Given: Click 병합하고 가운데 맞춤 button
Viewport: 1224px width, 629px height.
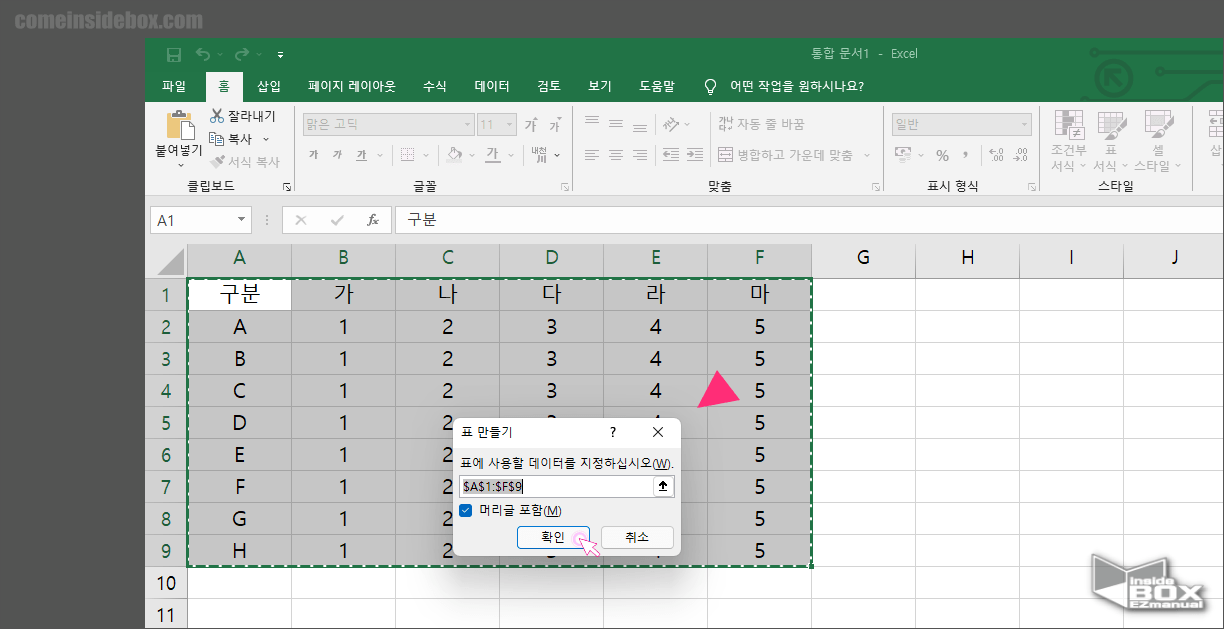Looking at the screenshot, I should [x=786, y=155].
